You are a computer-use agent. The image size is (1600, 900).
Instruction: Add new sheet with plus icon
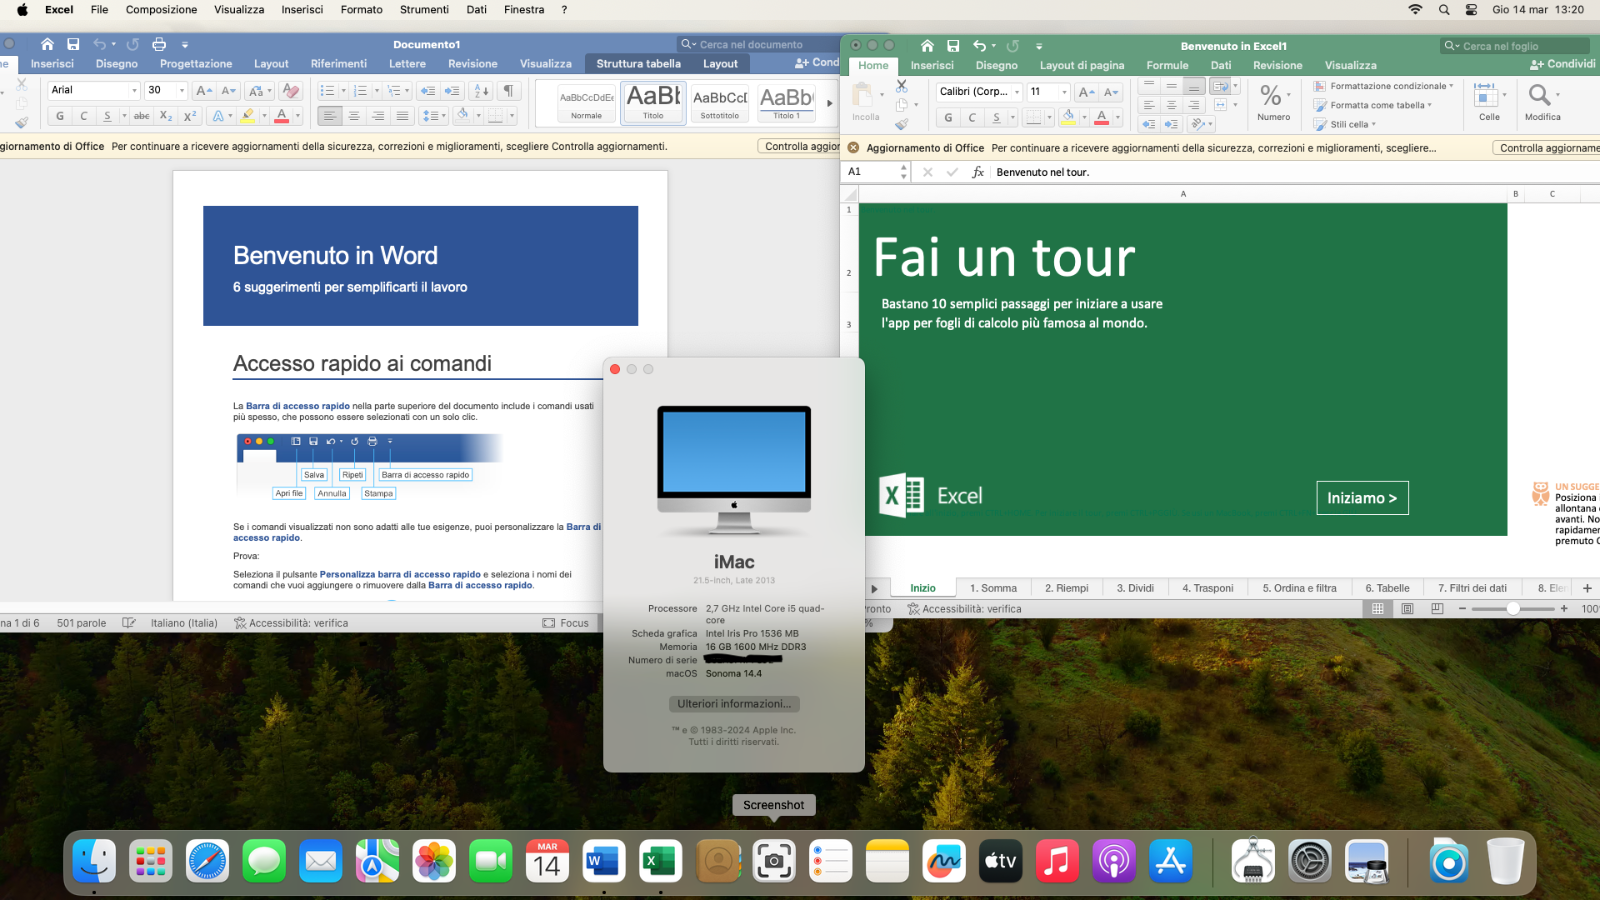click(1587, 588)
